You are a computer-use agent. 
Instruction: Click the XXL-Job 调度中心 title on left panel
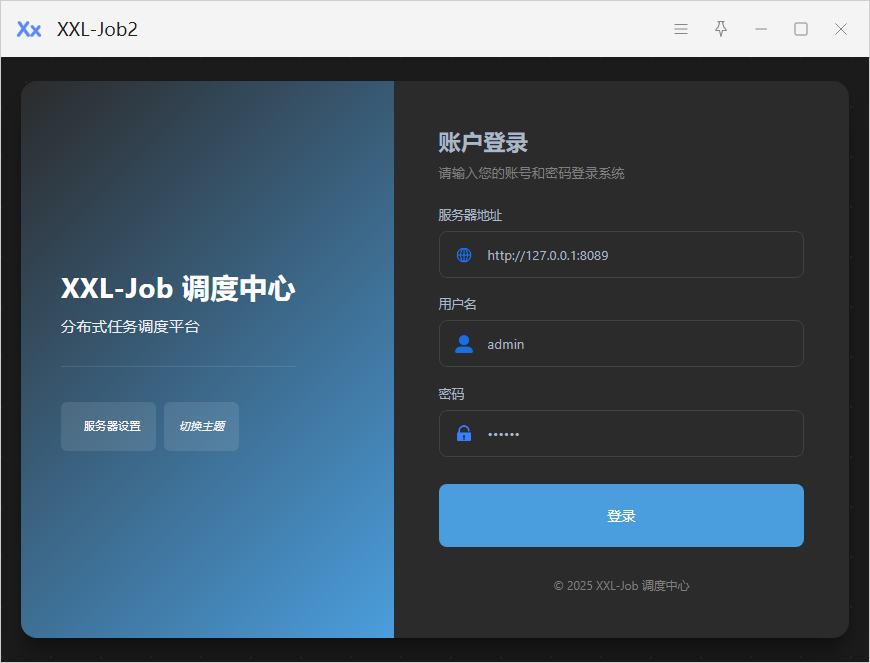[x=178, y=289]
